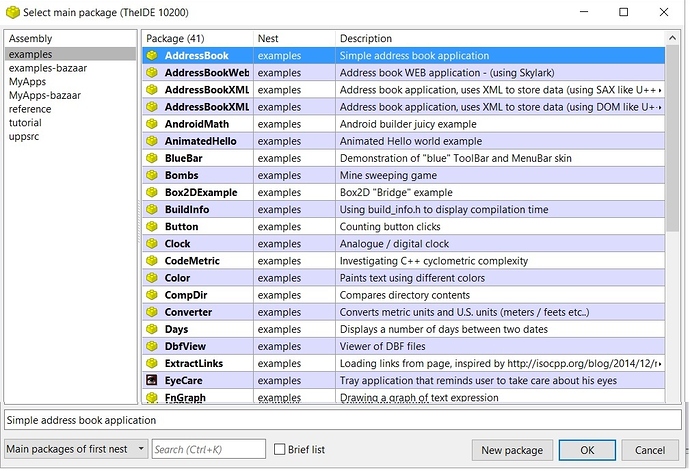Click the Cancel button
The height and width of the screenshot is (471, 690).
pos(650,450)
